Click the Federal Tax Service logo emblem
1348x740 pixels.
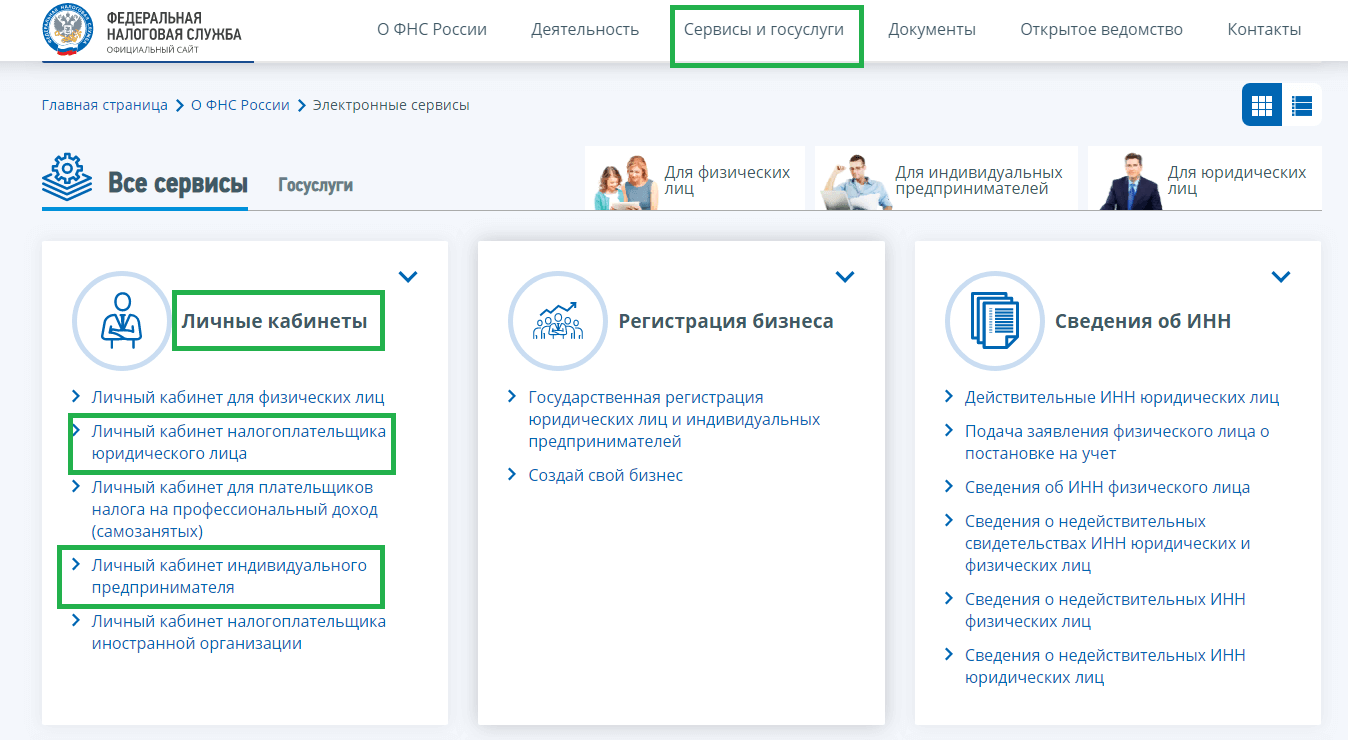click(68, 29)
